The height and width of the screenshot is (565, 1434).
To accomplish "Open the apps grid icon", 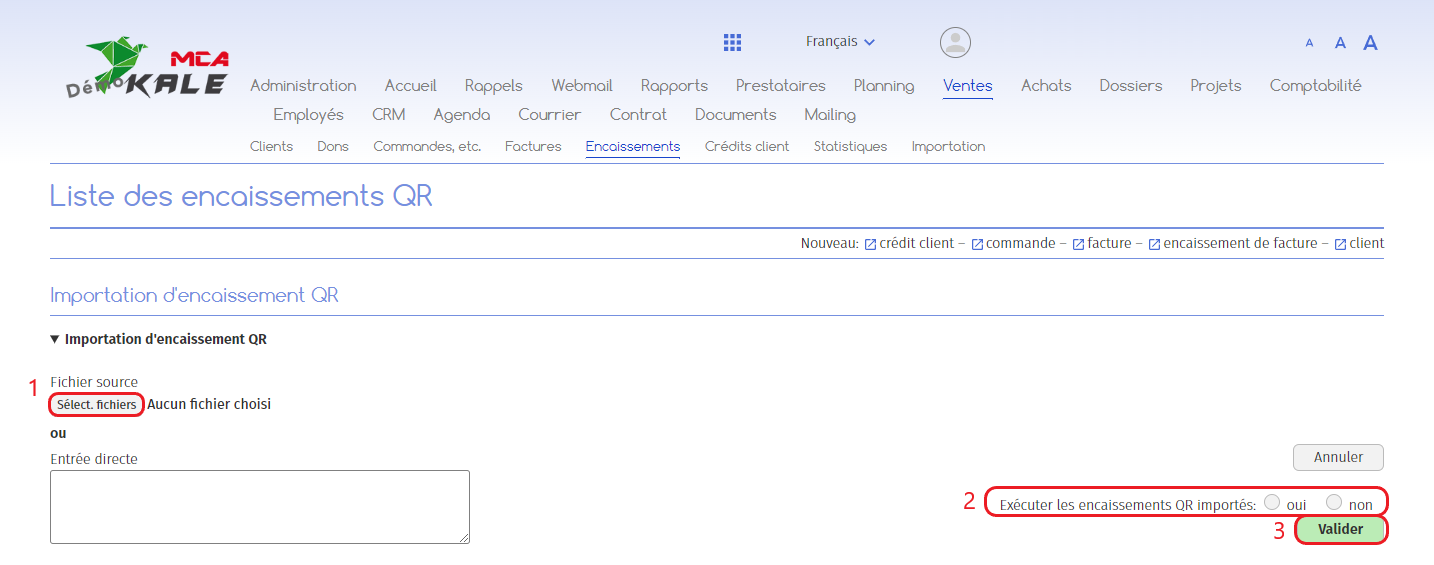I will click(732, 42).
